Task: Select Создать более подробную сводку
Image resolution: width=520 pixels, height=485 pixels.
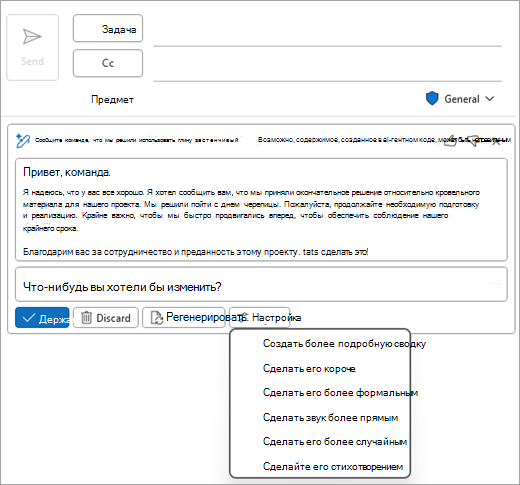Action: (344, 343)
